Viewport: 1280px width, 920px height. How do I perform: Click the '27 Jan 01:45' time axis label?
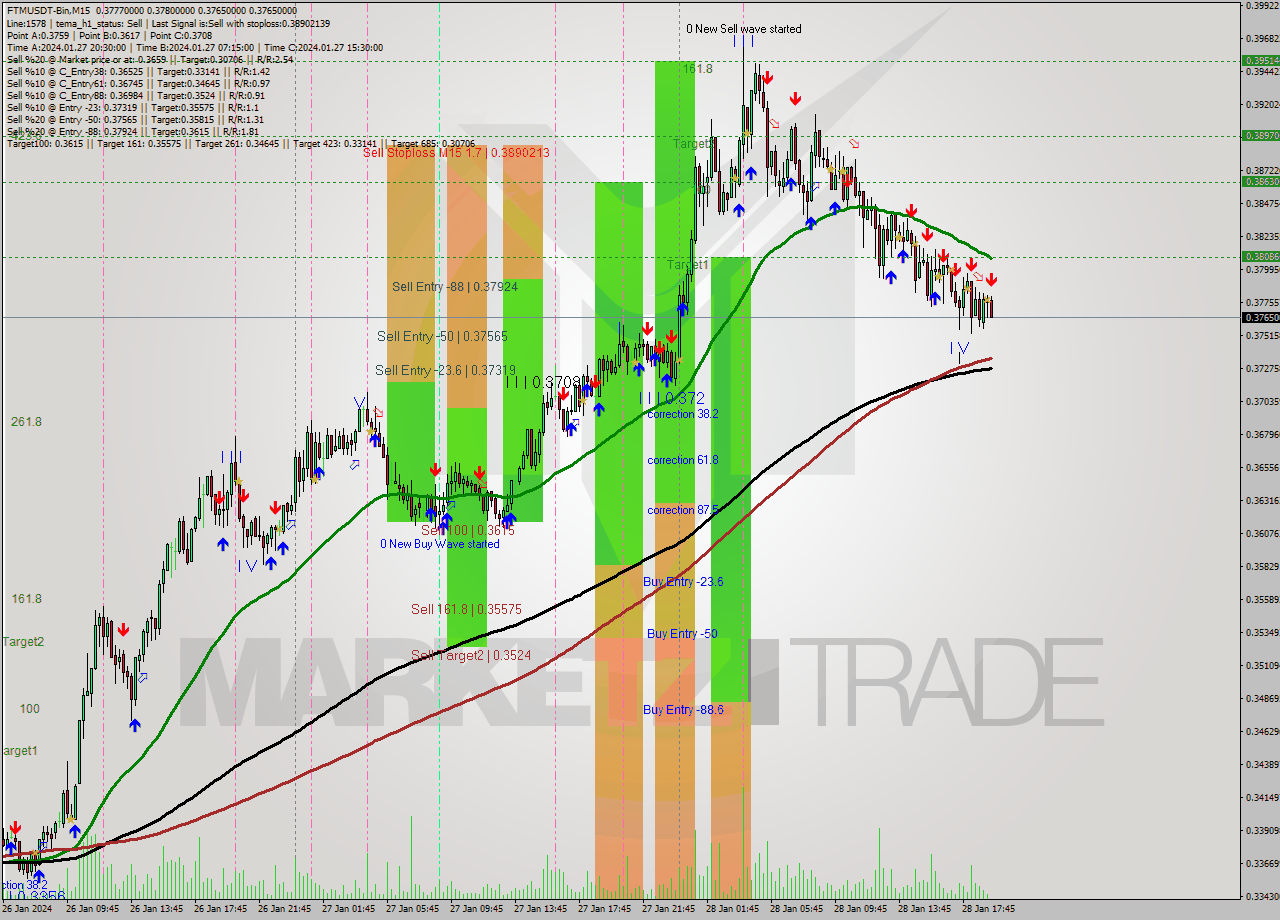347,910
